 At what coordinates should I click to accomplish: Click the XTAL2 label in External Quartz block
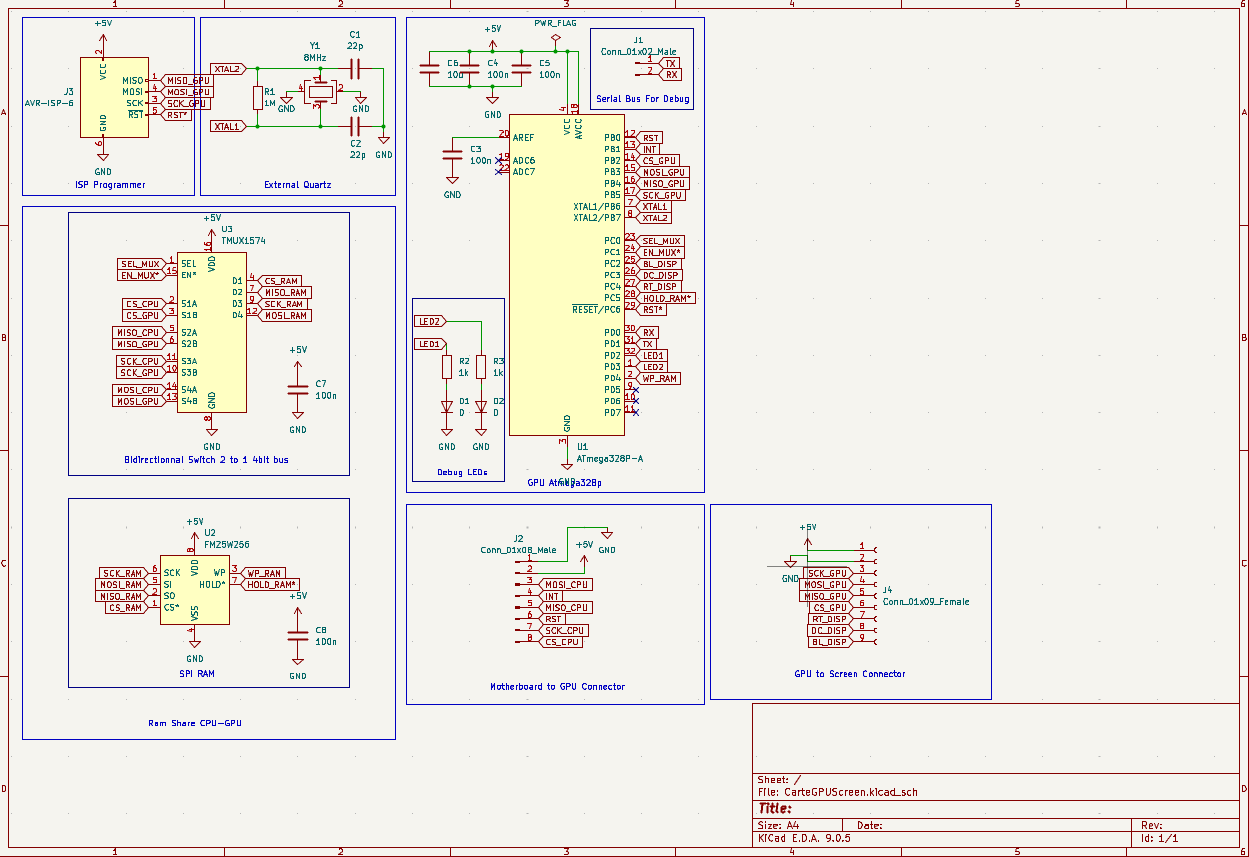[x=227, y=69]
